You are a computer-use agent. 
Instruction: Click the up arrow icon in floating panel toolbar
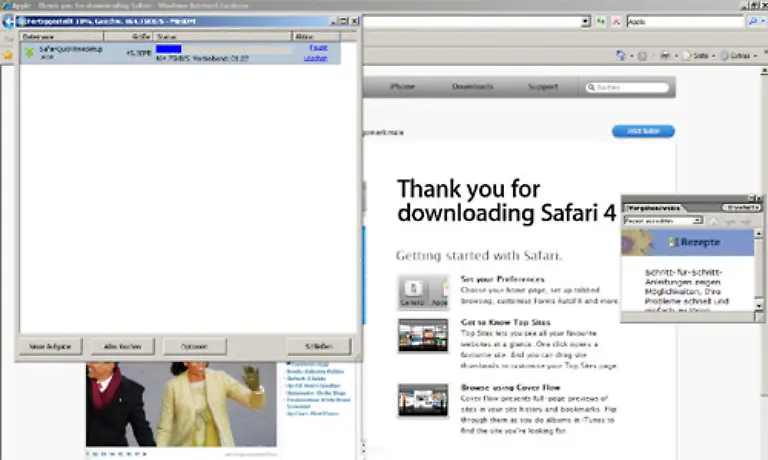(714, 222)
